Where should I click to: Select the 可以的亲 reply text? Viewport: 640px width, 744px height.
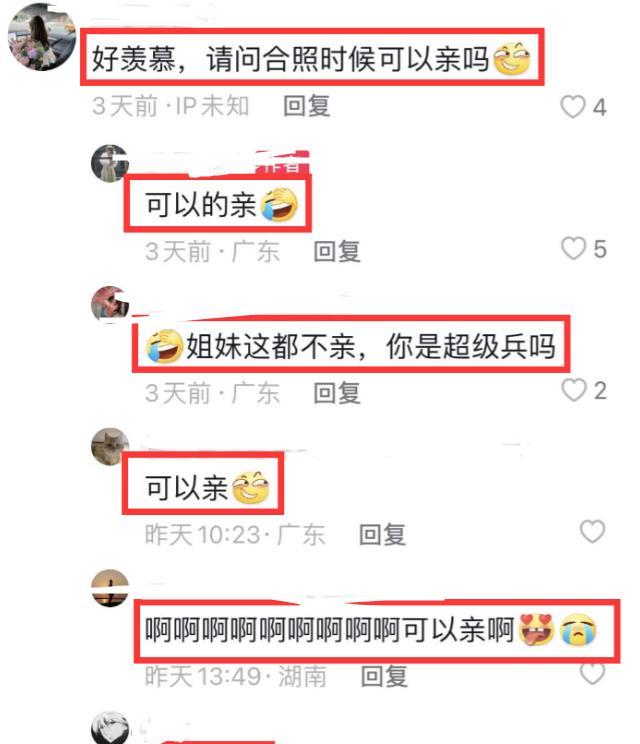[x=201, y=205]
